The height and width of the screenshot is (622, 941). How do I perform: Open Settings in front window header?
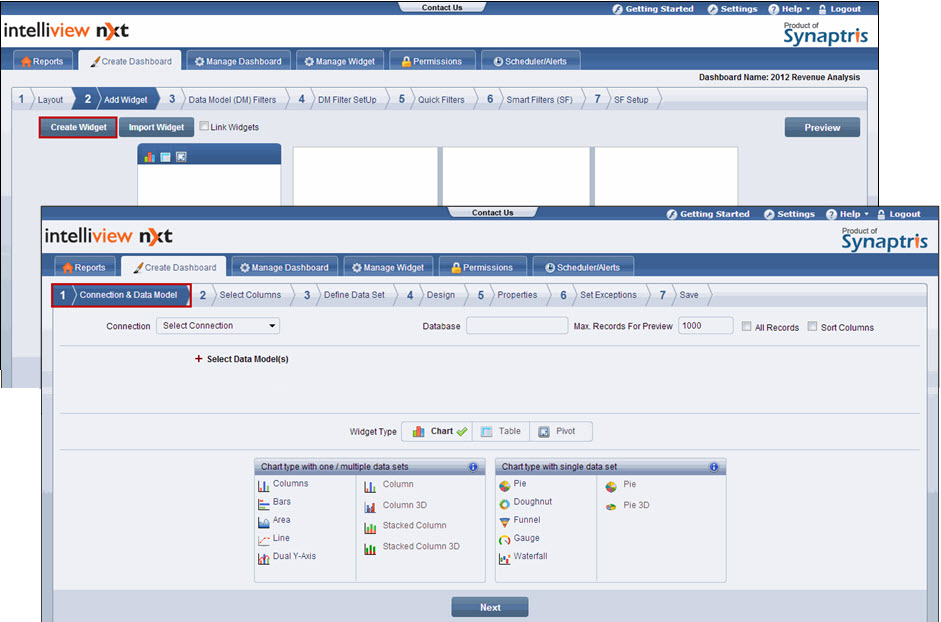pos(789,214)
